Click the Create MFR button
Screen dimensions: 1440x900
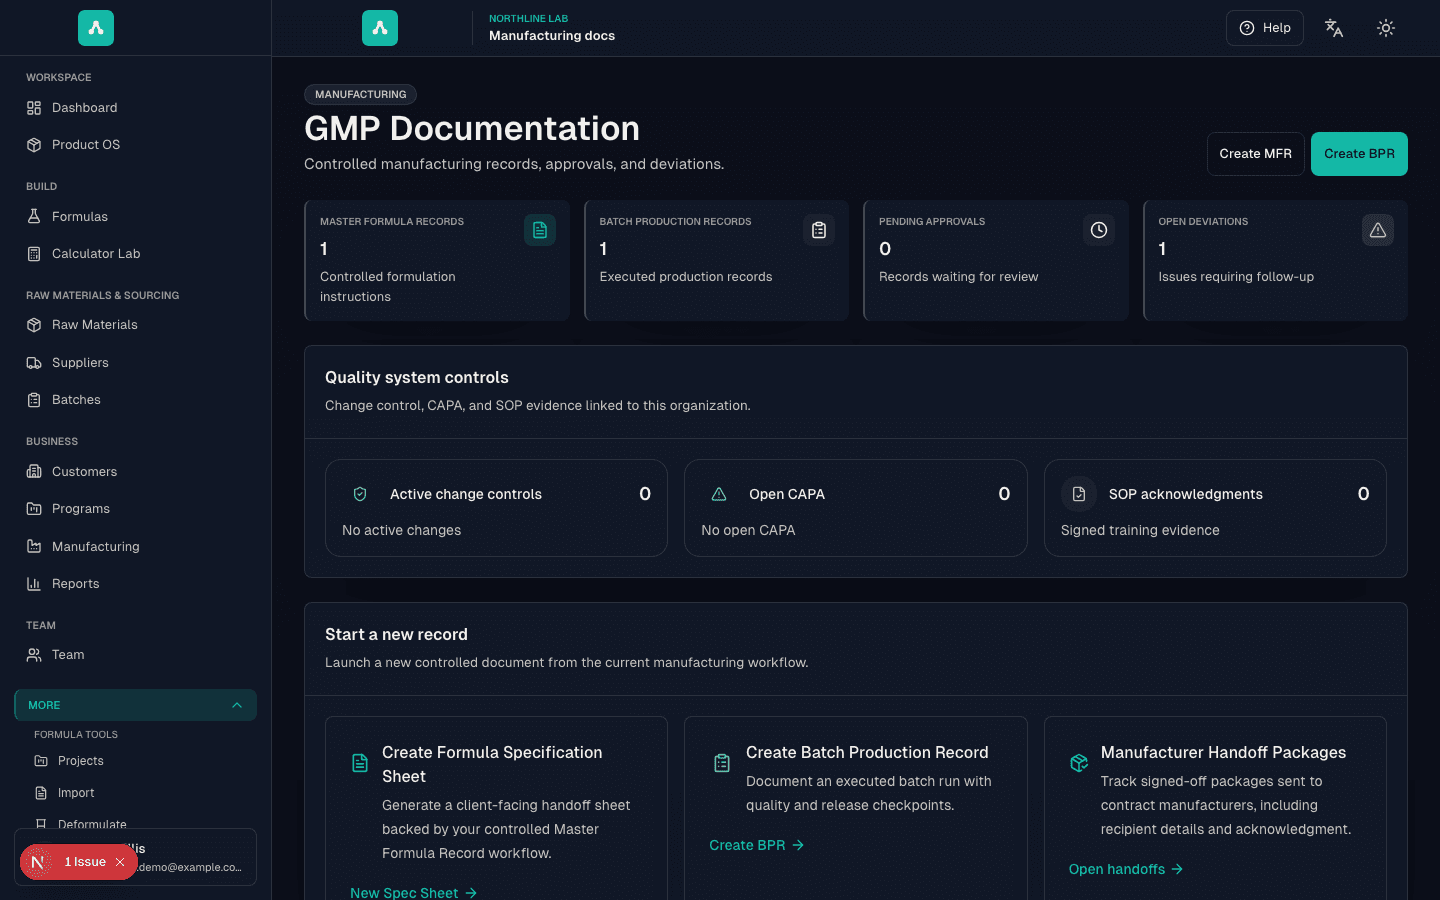coord(1256,154)
